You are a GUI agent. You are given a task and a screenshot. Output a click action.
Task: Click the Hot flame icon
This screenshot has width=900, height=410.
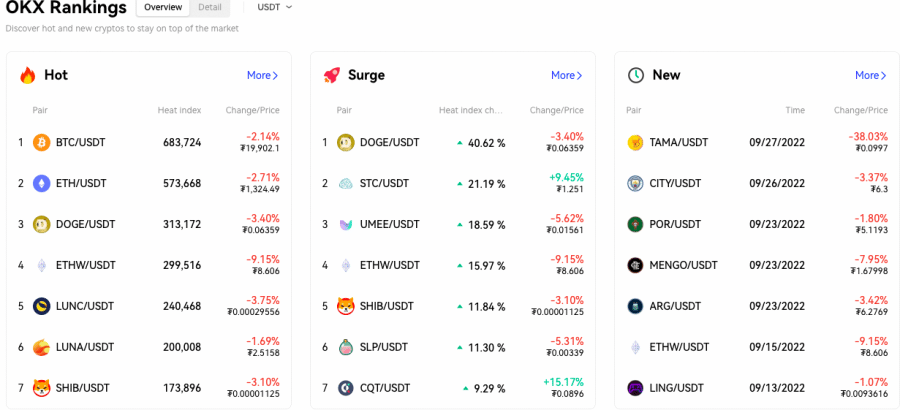click(28, 75)
